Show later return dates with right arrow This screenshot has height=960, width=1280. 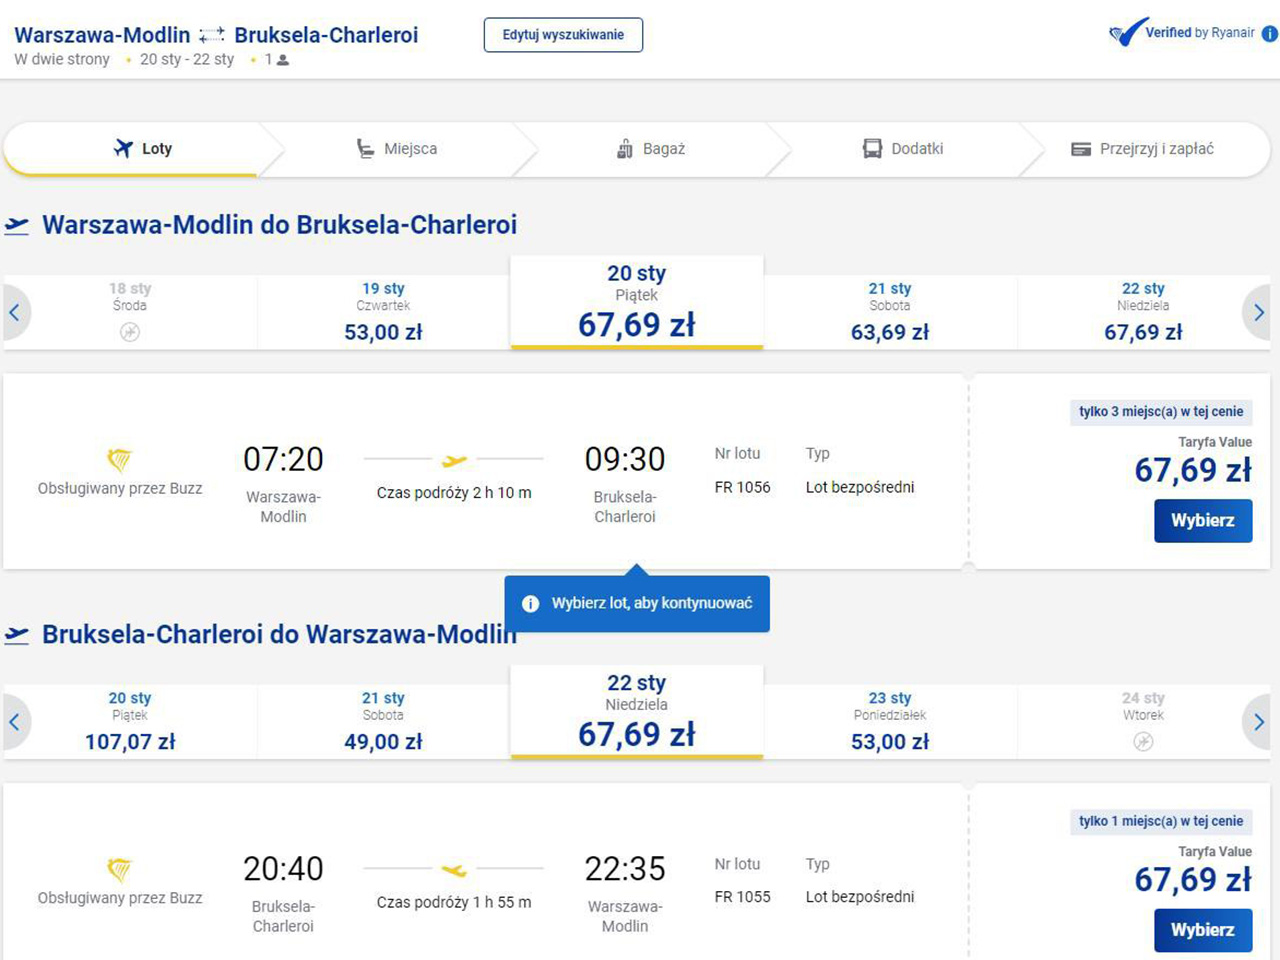[x=1258, y=722]
